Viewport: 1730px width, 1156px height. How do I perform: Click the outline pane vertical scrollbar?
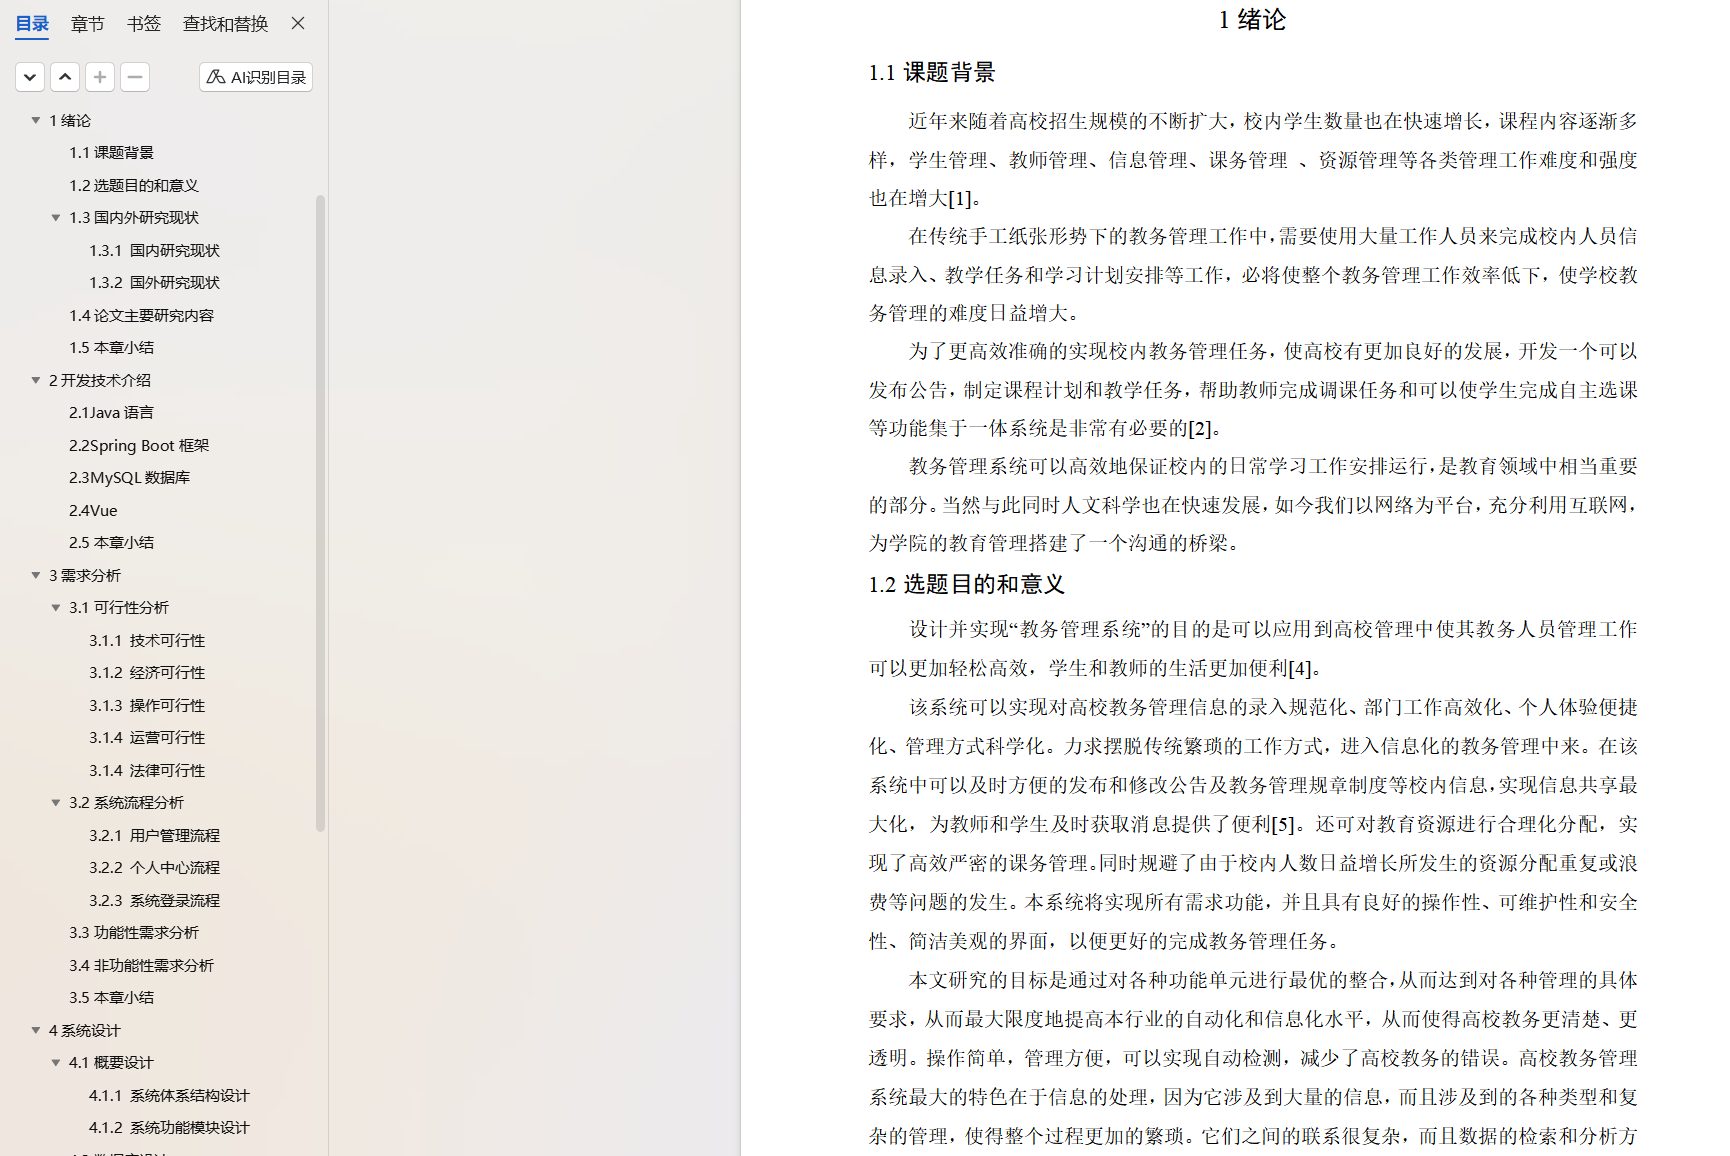[320, 513]
